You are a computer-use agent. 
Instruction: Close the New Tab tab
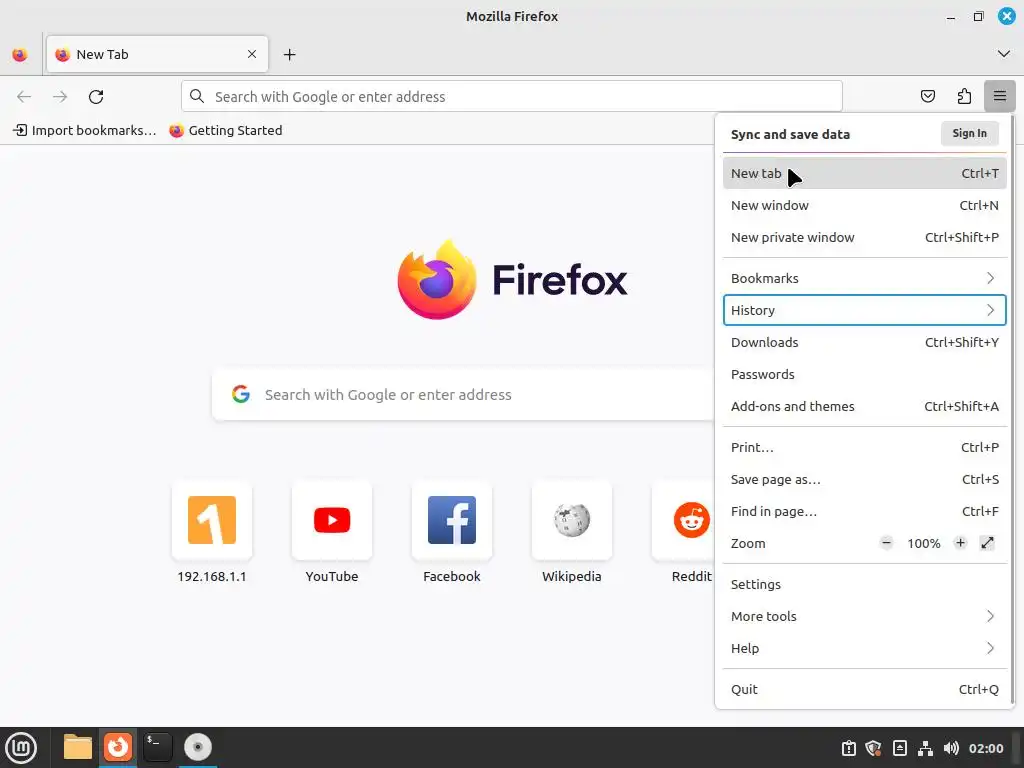[x=251, y=54]
